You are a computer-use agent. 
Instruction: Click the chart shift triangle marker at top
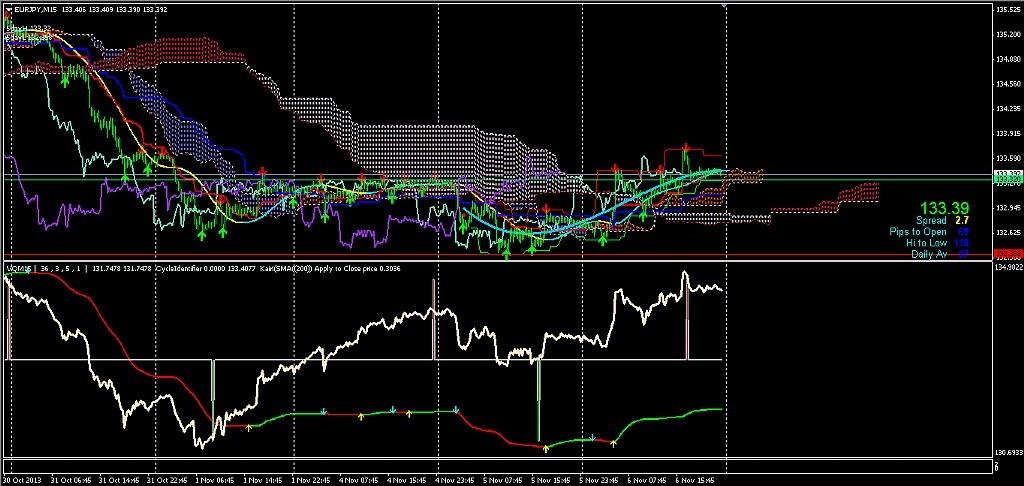[724, 5]
